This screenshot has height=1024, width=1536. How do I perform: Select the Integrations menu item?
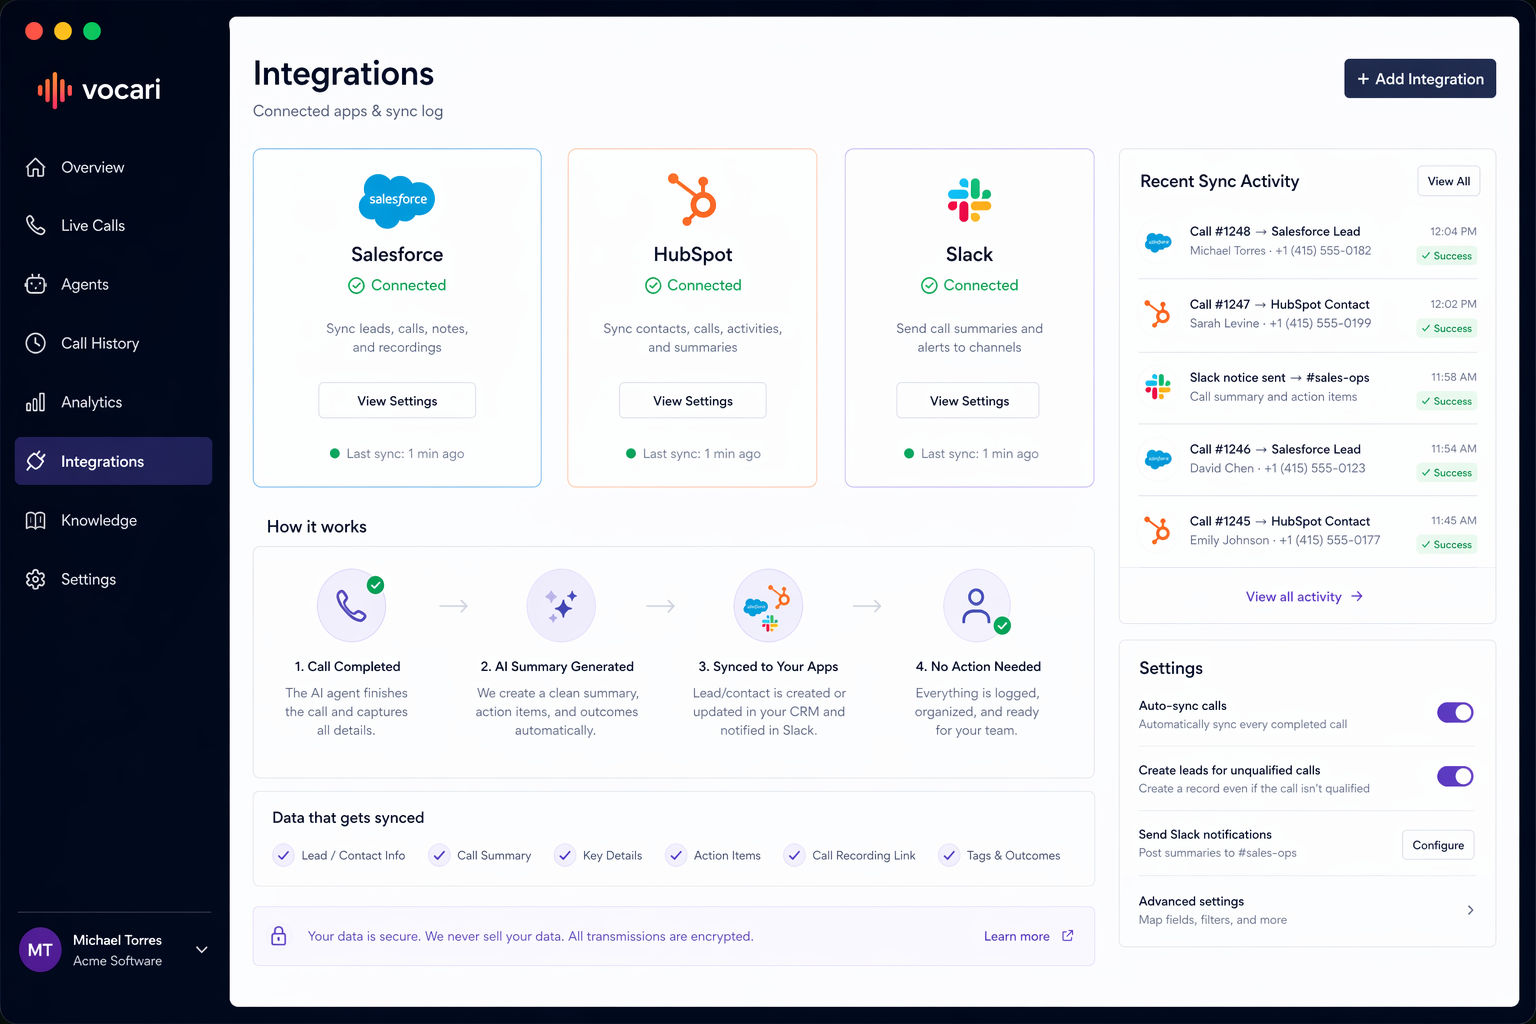pos(113,461)
